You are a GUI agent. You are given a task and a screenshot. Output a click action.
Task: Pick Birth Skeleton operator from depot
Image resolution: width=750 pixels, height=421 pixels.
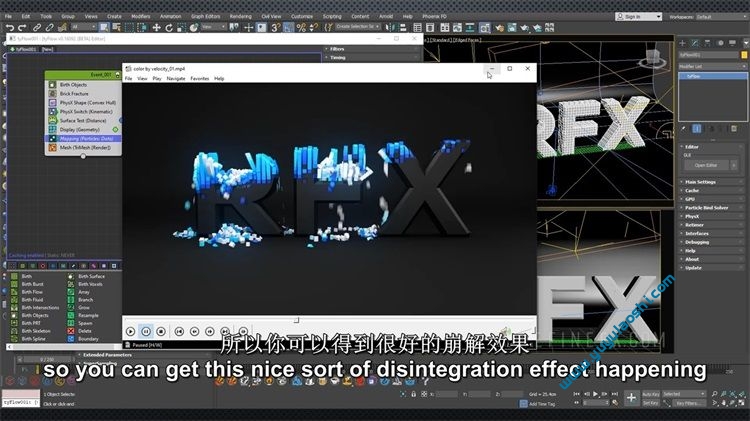(x=36, y=331)
